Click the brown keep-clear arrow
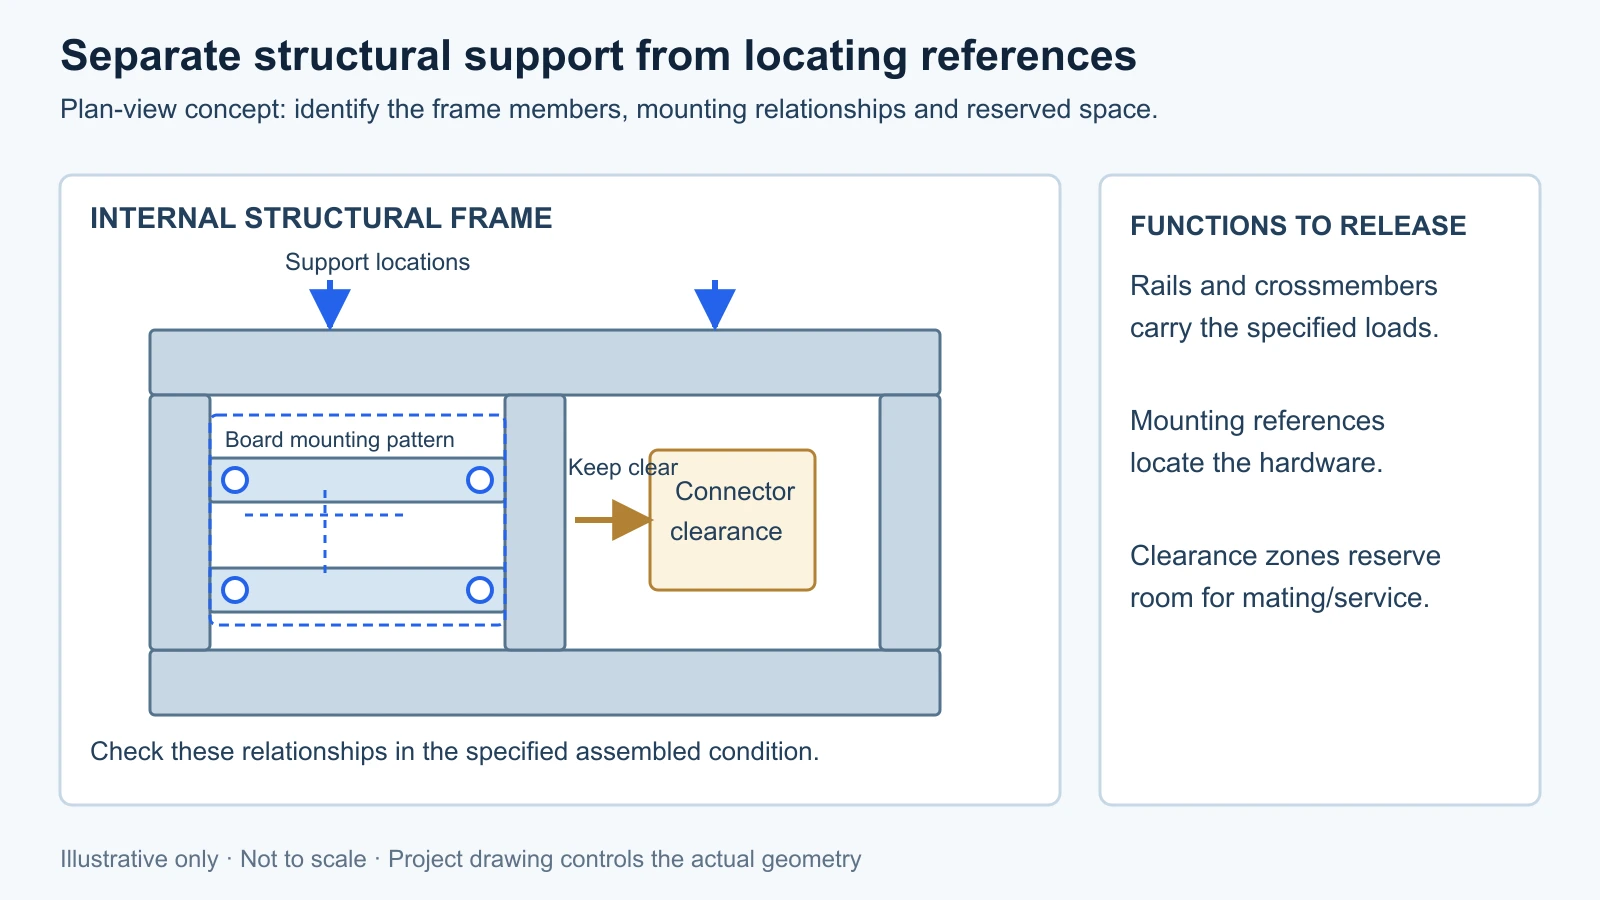Screen dimensions: 1600x900 pos(613,520)
